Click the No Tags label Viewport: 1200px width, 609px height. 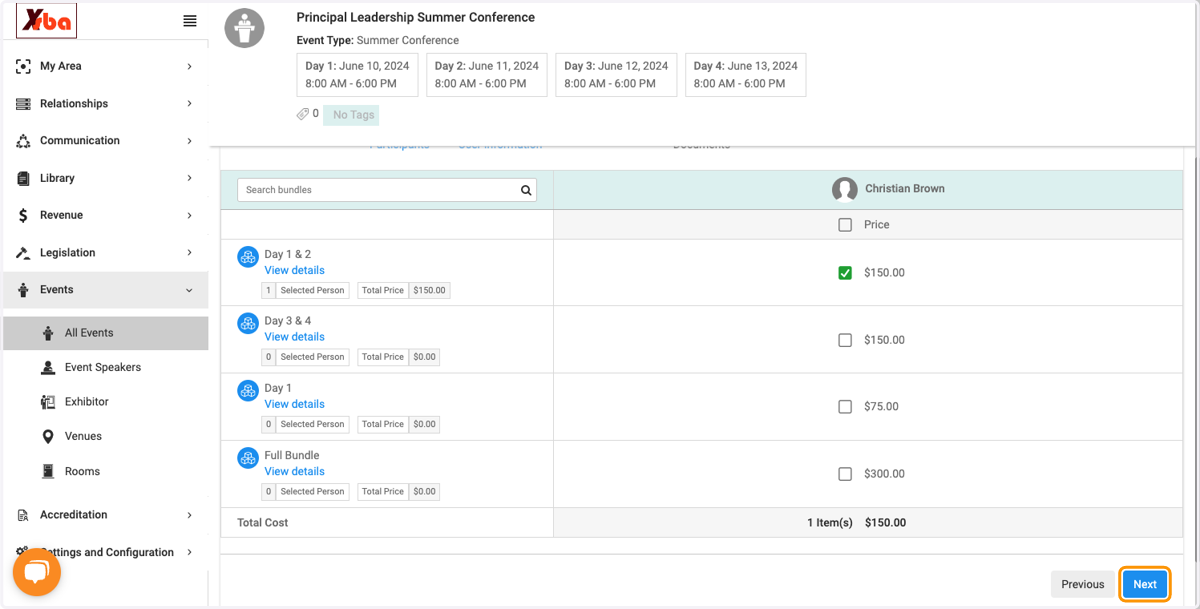tap(352, 115)
